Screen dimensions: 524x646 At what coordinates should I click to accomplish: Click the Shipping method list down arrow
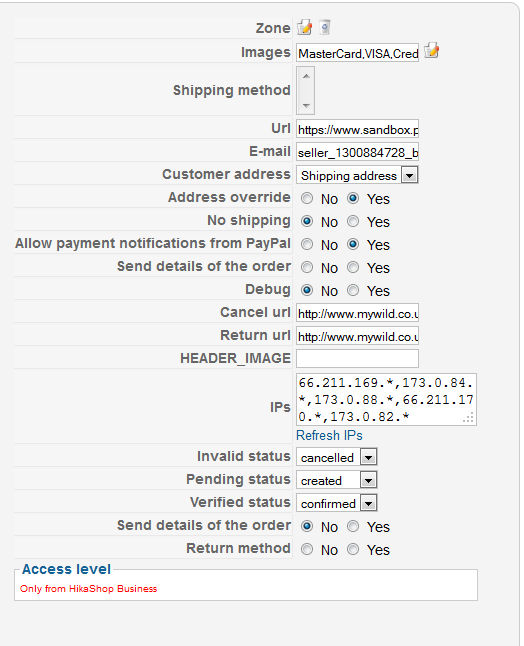(x=306, y=106)
